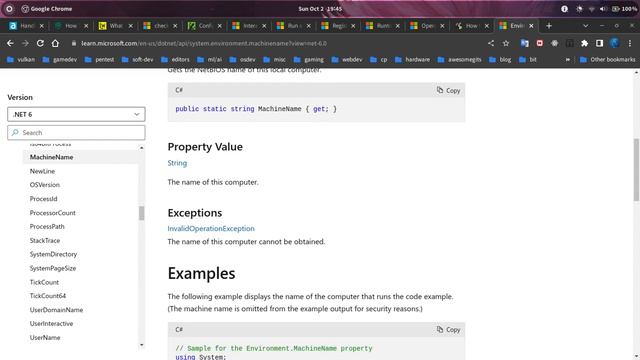Select OSVersion in the sidebar
The height and width of the screenshot is (360, 640).
[44, 185]
